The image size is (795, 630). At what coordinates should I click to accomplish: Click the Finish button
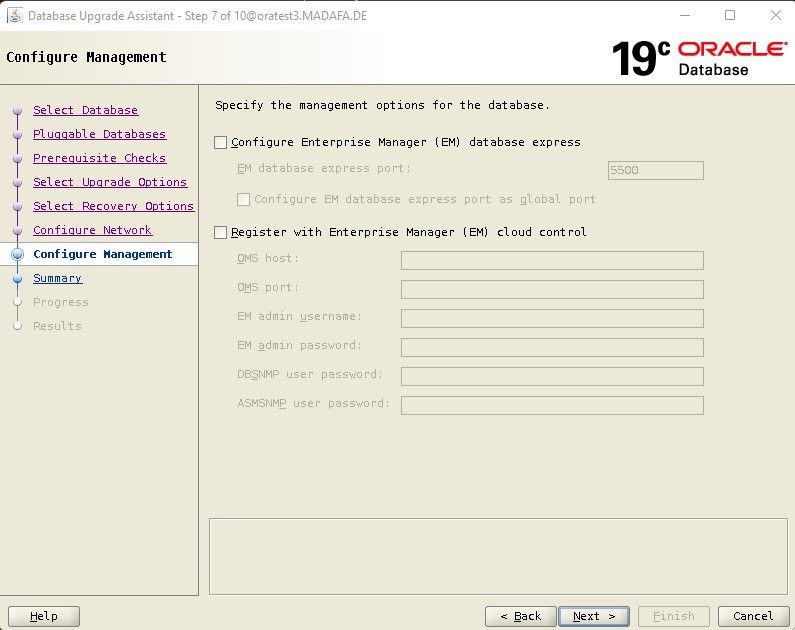tap(673, 616)
